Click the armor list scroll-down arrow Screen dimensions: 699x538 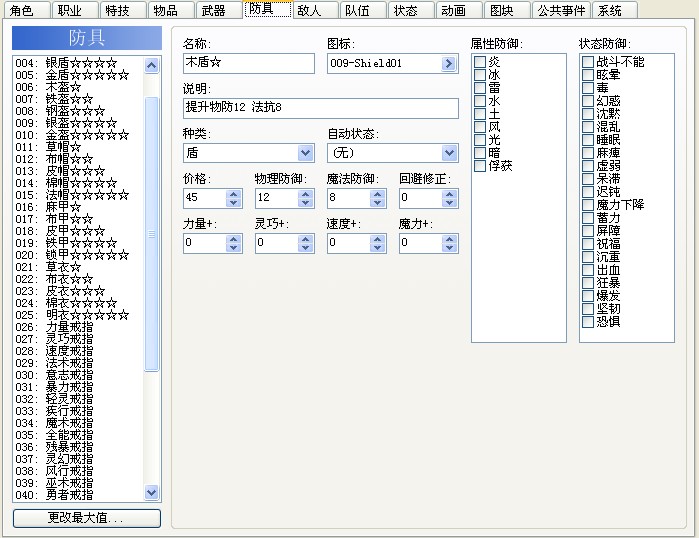152,493
